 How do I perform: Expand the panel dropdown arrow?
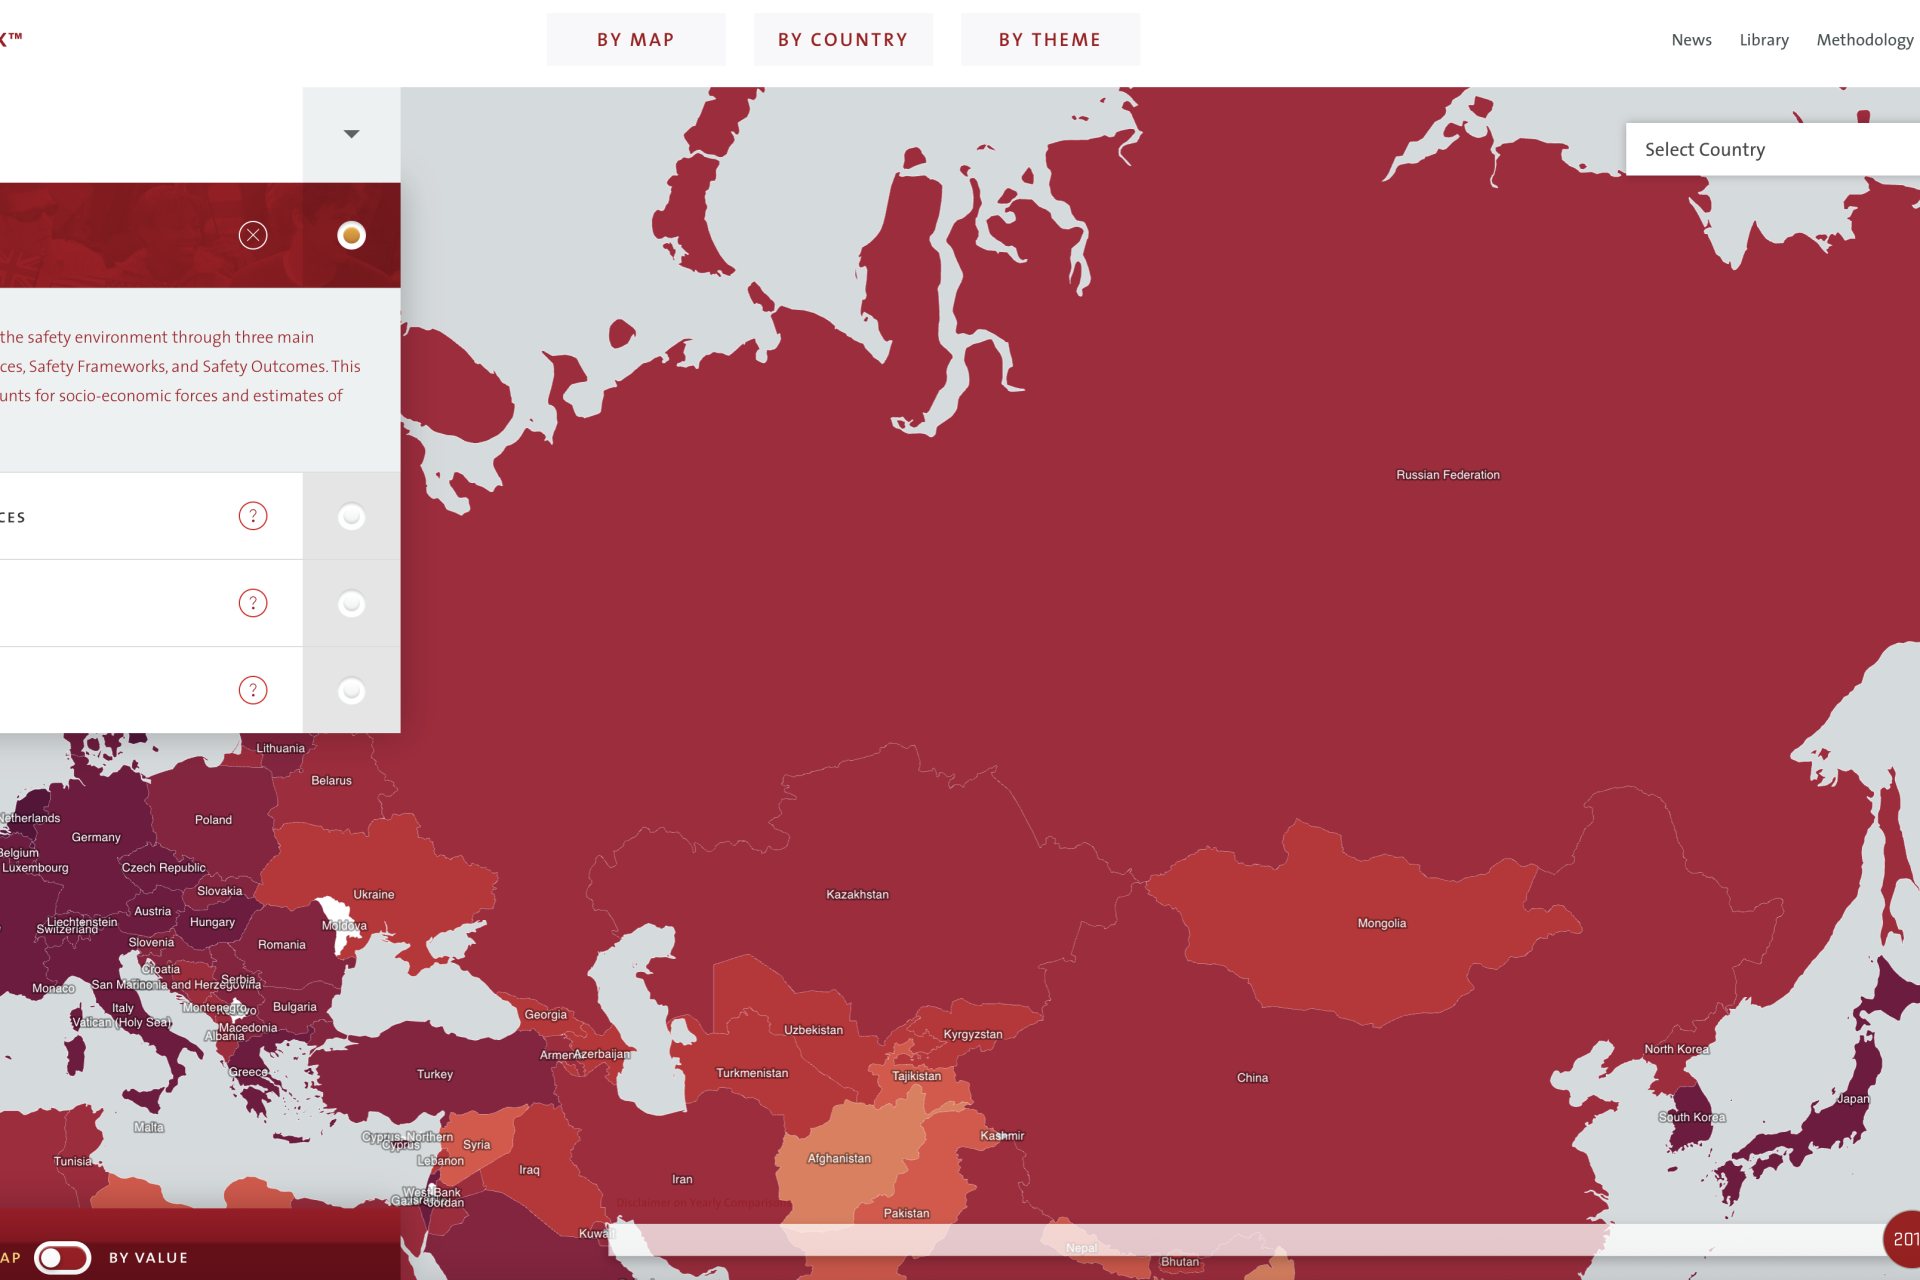(x=351, y=134)
